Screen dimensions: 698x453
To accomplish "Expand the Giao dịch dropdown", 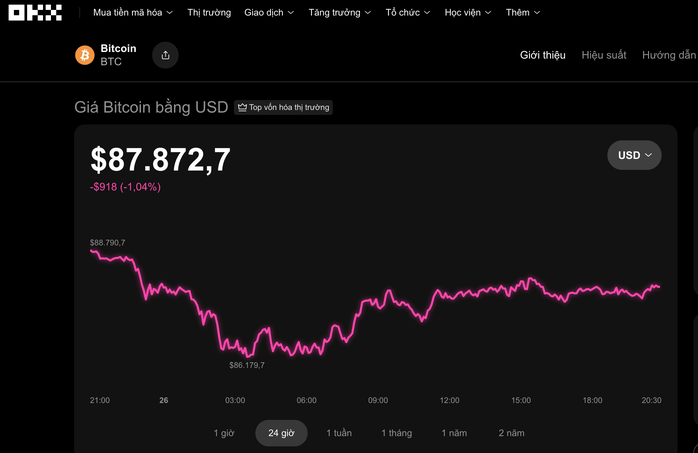I will pyautogui.click(x=269, y=13).
